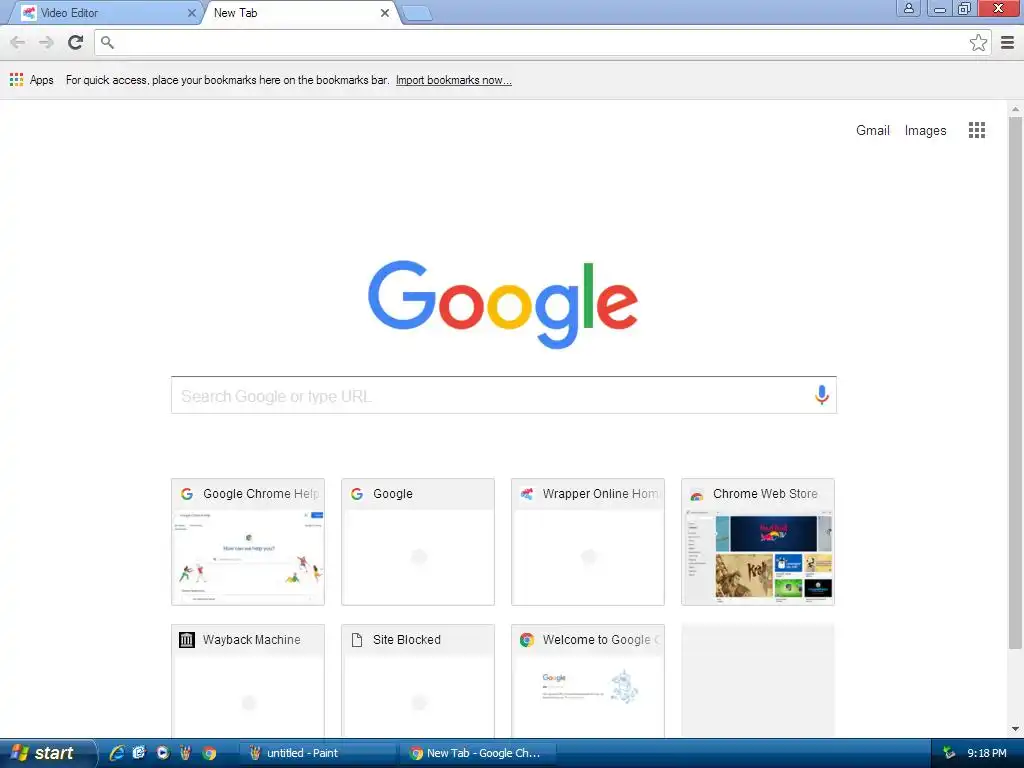
Task: Launch Chrome from the quick launch bar
Action: click(209, 753)
